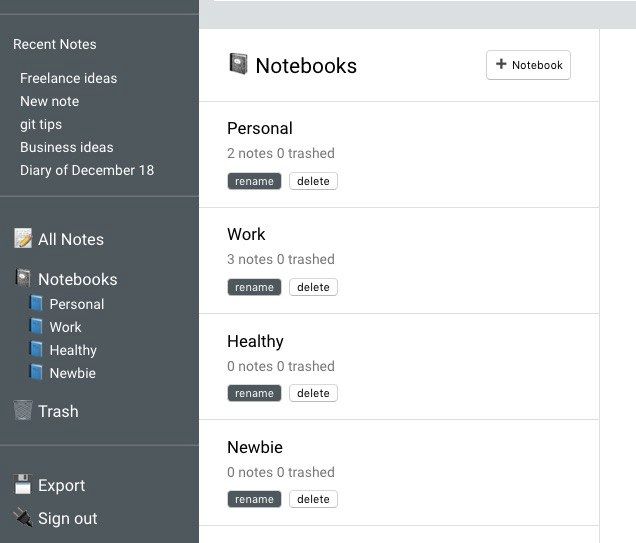Viewport: 636px width, 543px height.
Task: Click the Export floppy disk icon
Action: pos(23,485)
